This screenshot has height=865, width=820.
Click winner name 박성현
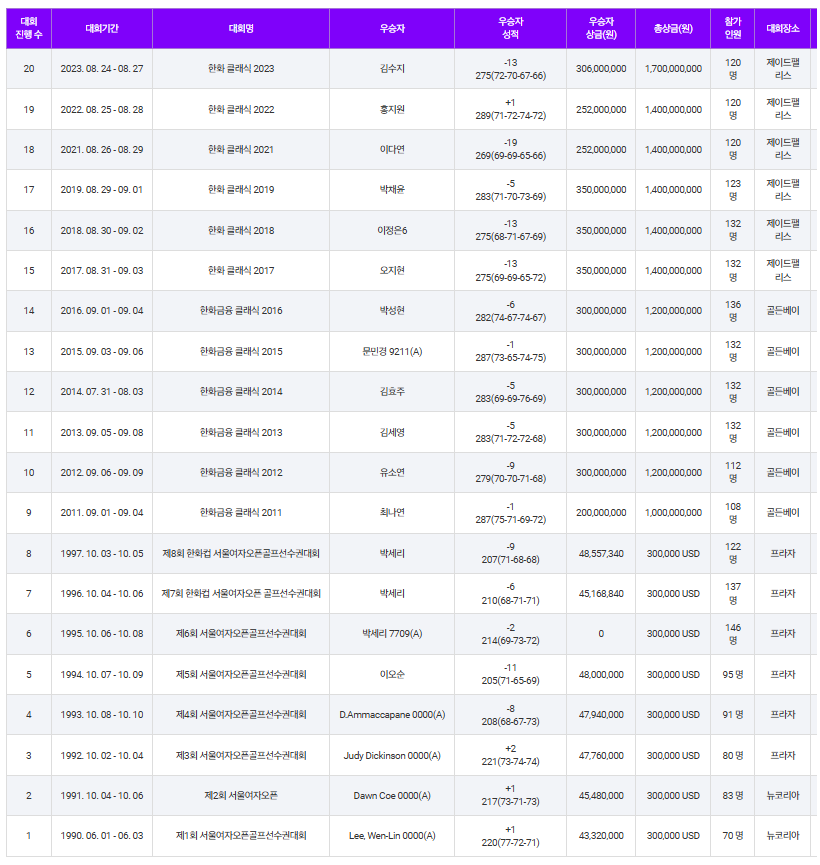(392, 311)
